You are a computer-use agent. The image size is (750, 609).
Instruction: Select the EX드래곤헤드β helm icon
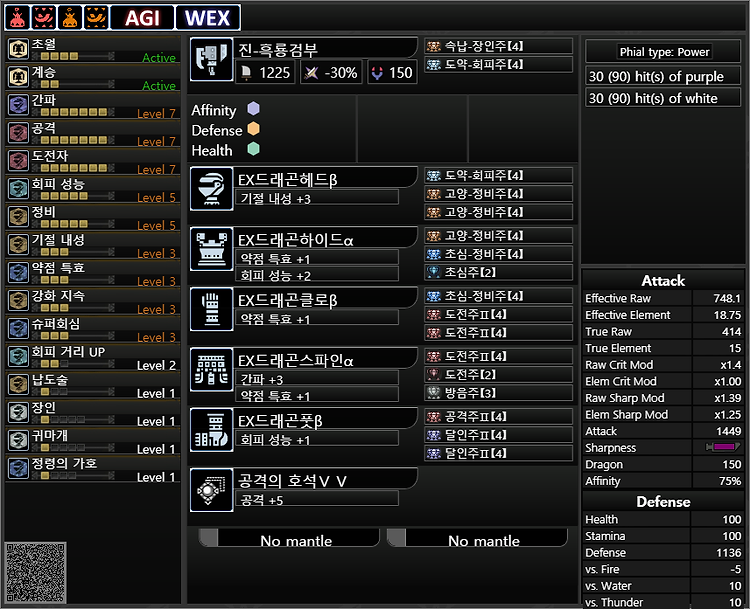(211, 189)
